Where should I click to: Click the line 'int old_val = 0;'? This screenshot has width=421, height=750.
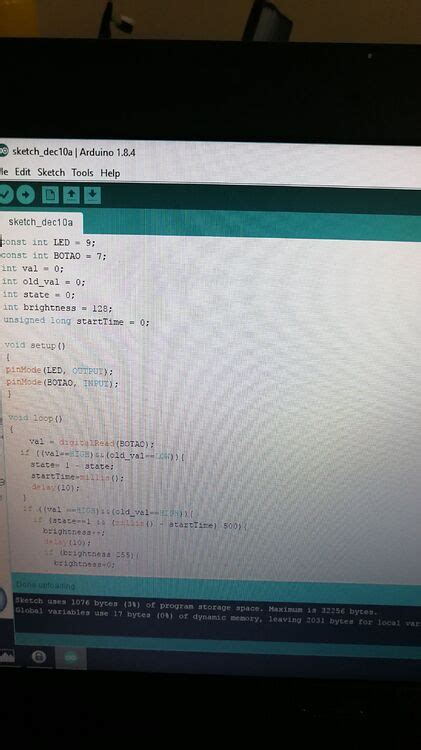coord(44,282)
